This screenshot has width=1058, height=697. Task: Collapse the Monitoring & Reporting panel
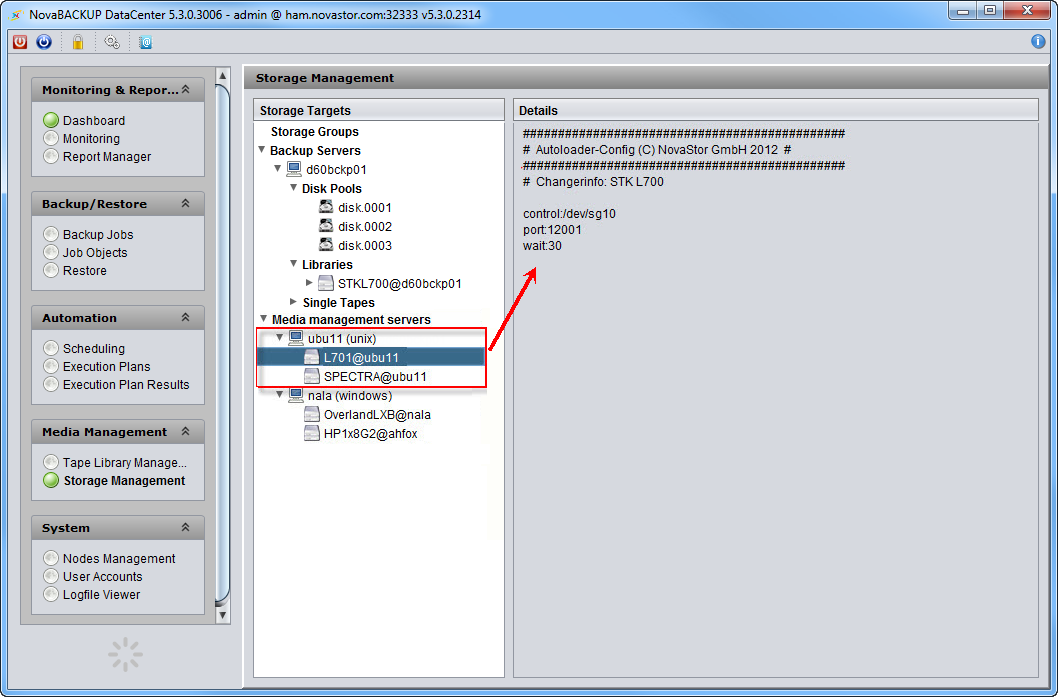186,90
